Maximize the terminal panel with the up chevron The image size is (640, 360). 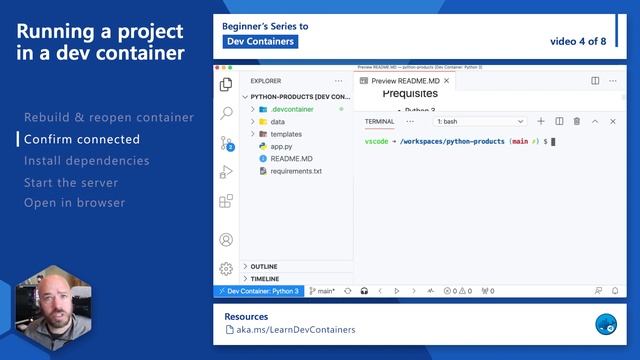(x=595, y=122)
